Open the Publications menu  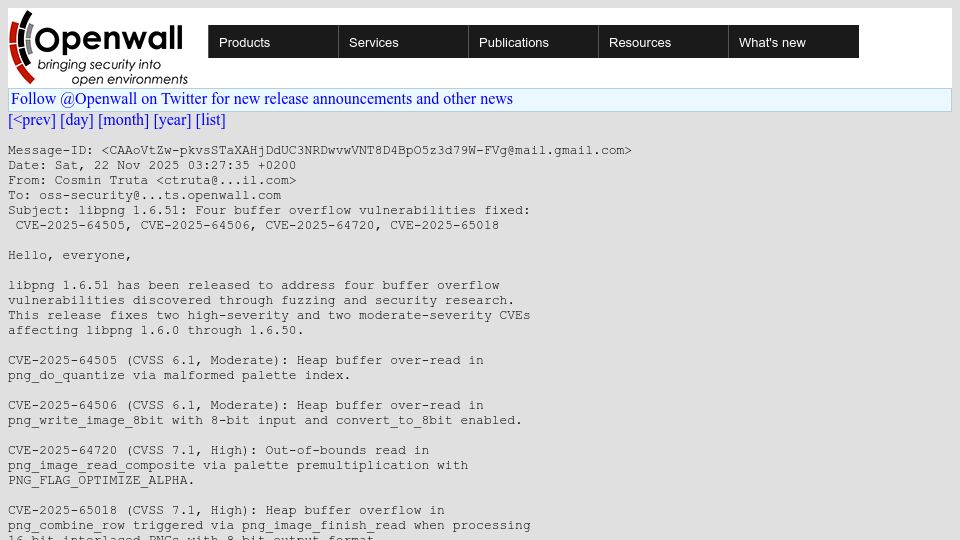[x=533, y=42]
